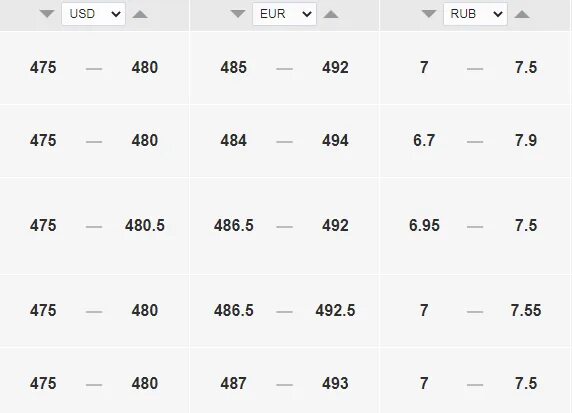
Task: Select the 6.7 RUB buy rate
Action: click(424, 140)
